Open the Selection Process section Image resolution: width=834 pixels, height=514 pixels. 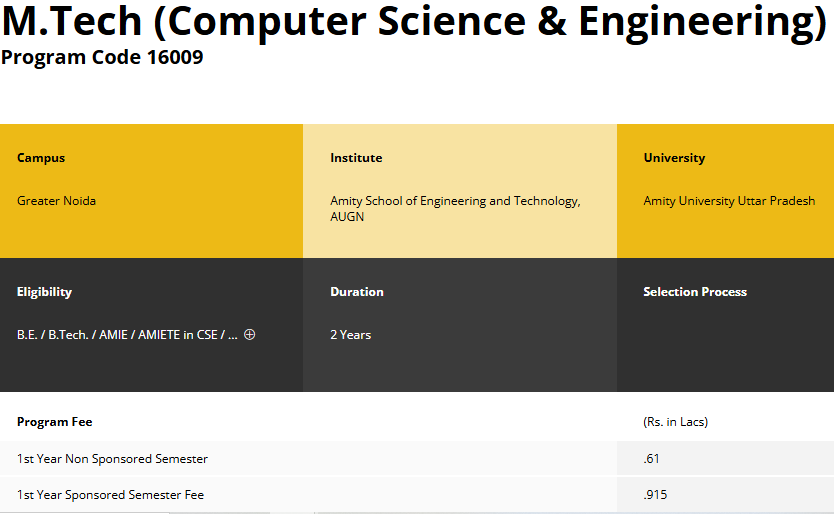tap(695, 292)
